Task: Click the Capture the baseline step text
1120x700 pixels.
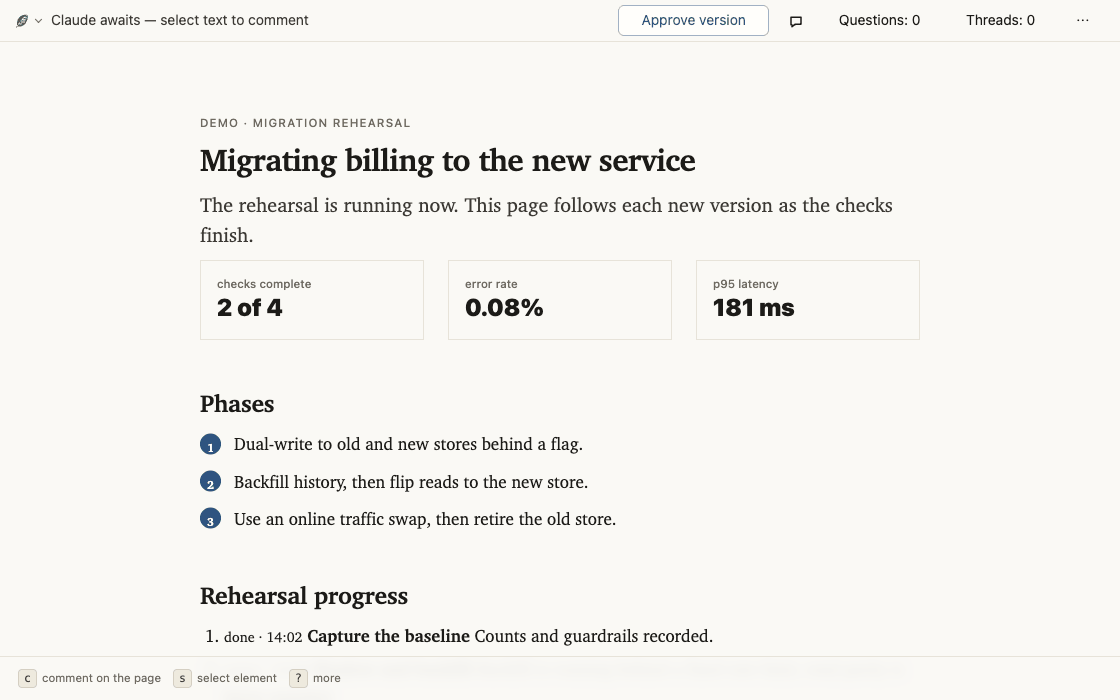Action: click(x=389, y=636)
